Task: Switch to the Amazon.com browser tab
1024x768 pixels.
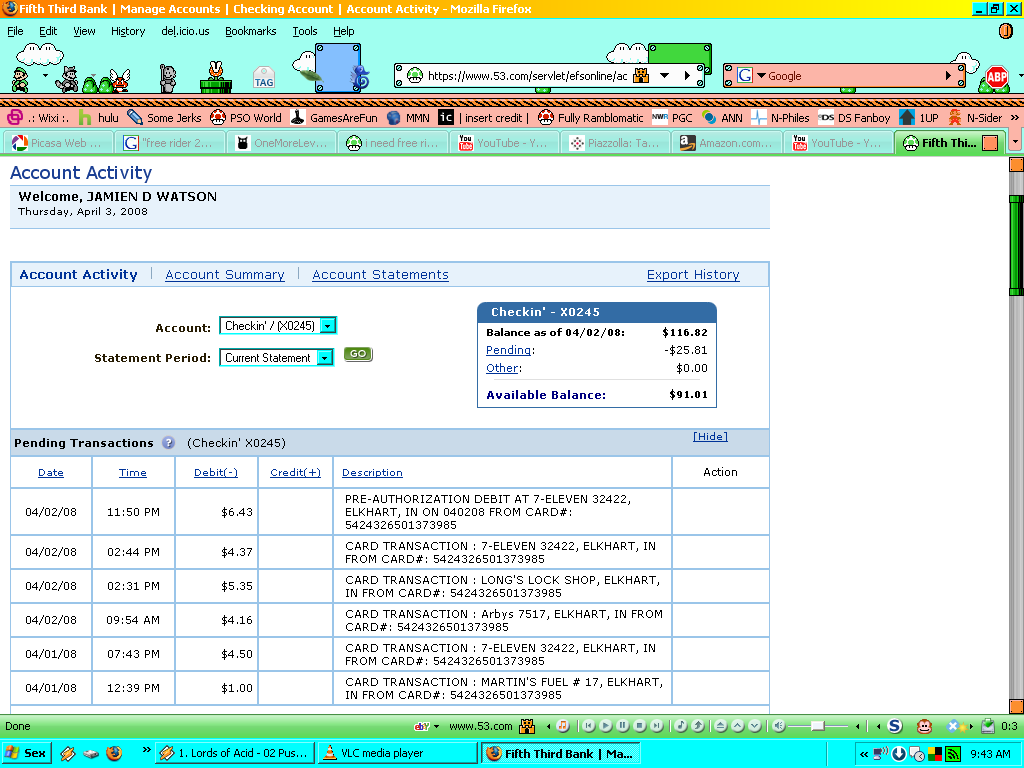Action: coord(727,143)
